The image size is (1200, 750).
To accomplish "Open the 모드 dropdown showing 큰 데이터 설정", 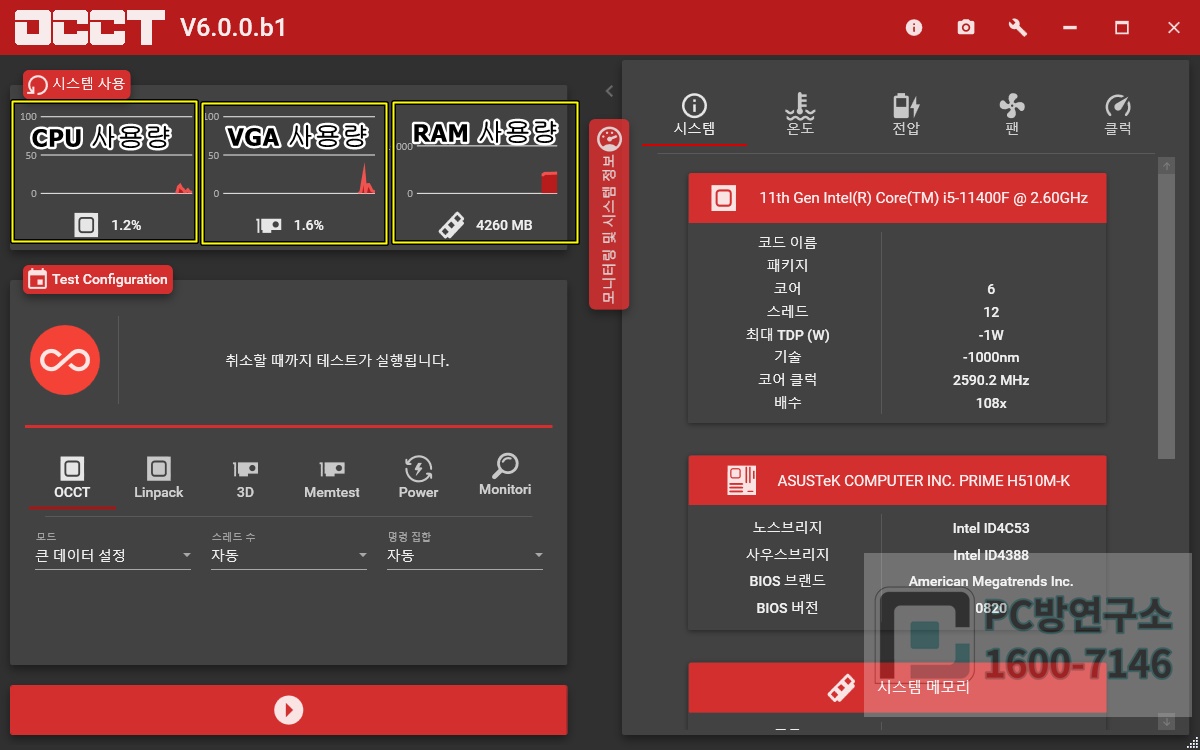I will point(113,555).
